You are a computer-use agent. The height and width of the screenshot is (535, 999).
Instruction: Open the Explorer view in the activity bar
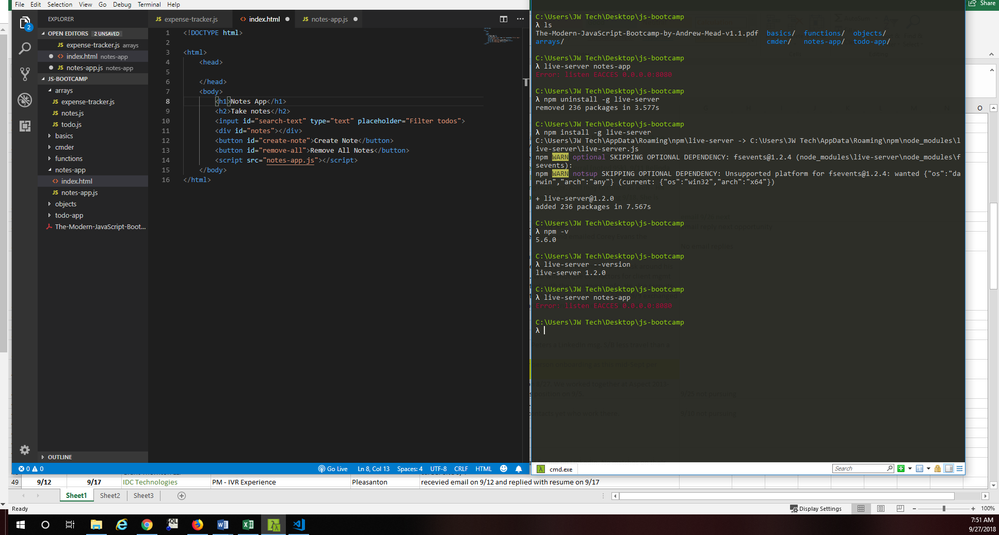coord(25,24)
